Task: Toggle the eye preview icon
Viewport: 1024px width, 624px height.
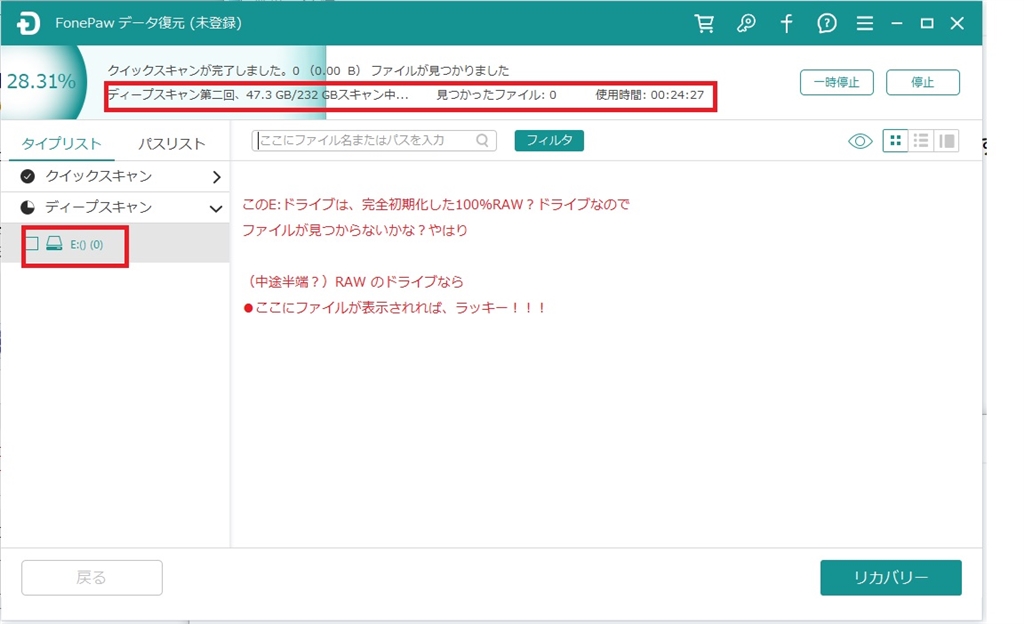Action: (860, 141)
